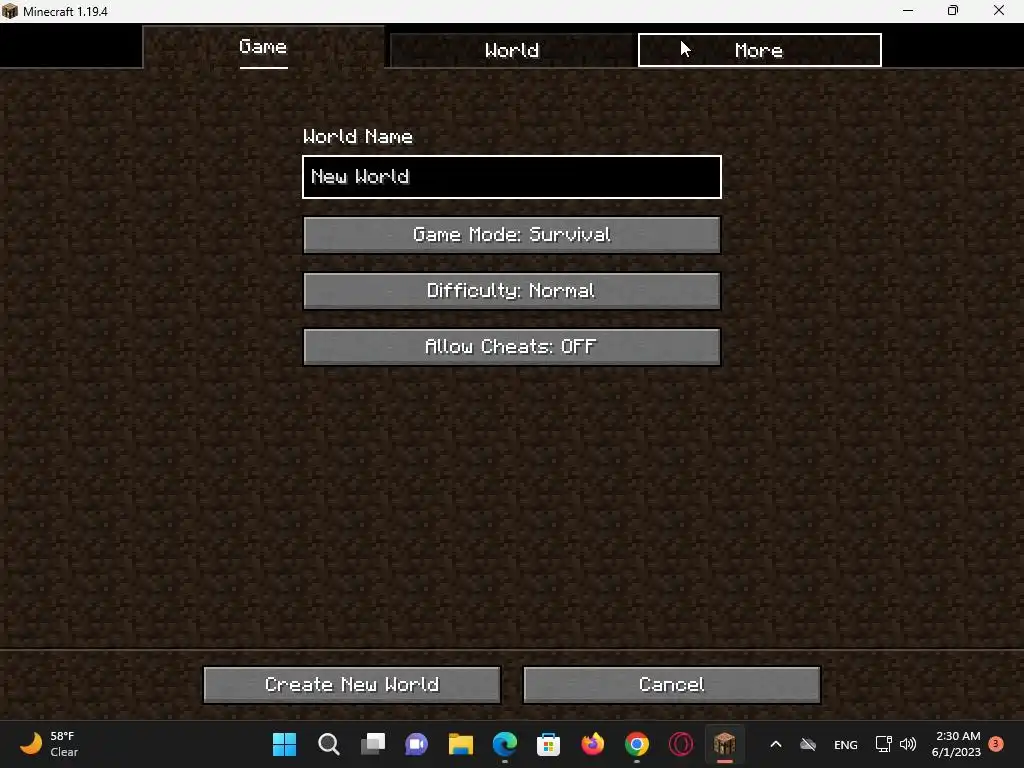Toggle the Game Mode: Survival button
Image resolution: width=1024 pixels, height=768 pixels.
point(512,234)
